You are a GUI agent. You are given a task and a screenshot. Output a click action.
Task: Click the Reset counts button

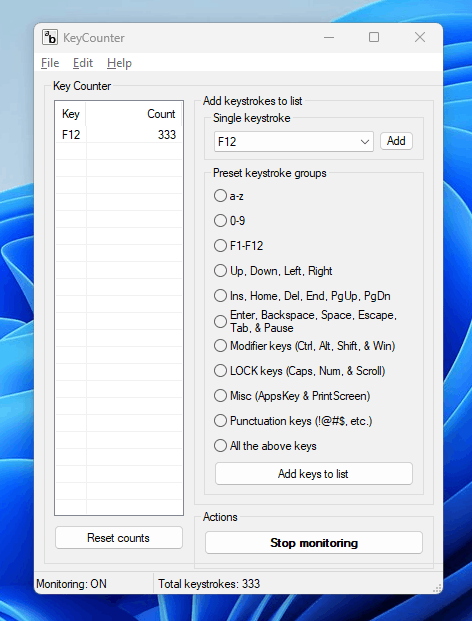[x=118, y=538]
